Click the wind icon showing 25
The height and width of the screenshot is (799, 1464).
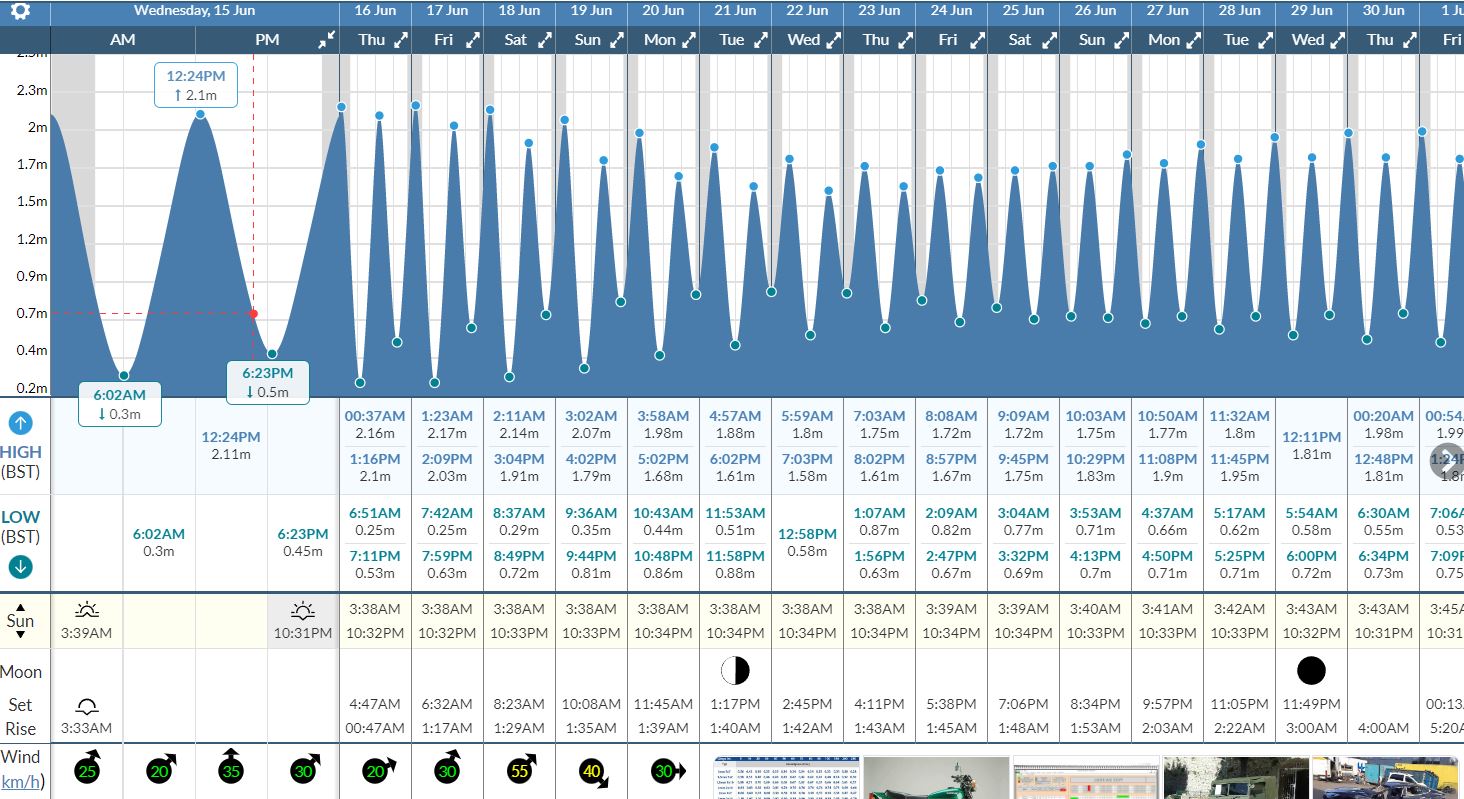click(88, 769)
